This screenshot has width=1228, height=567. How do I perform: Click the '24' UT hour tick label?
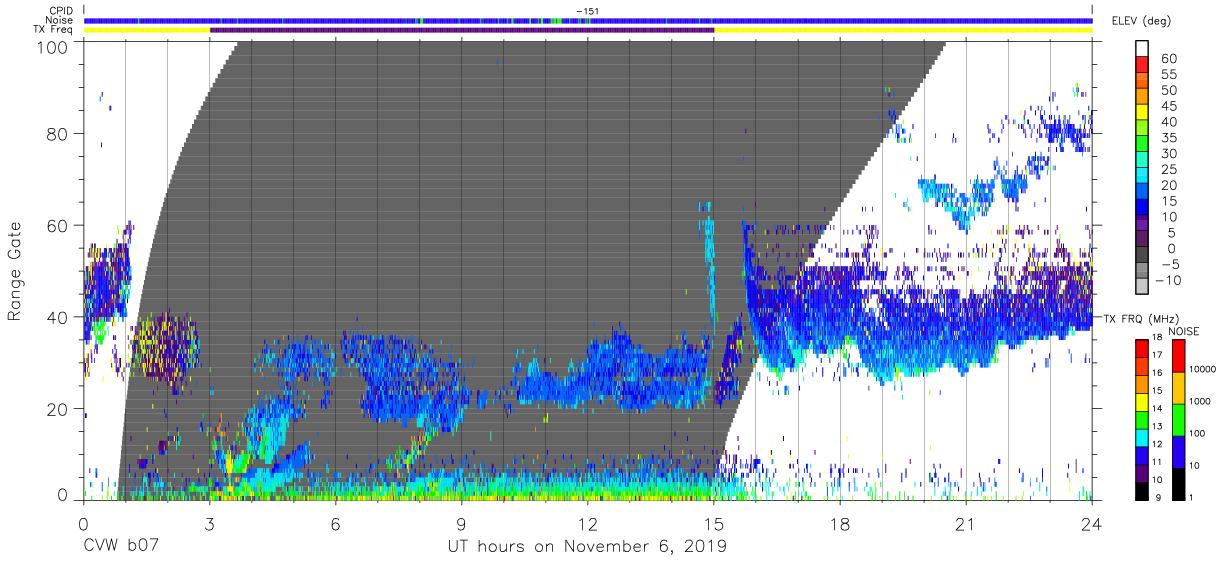click(x=1092, y=523)
